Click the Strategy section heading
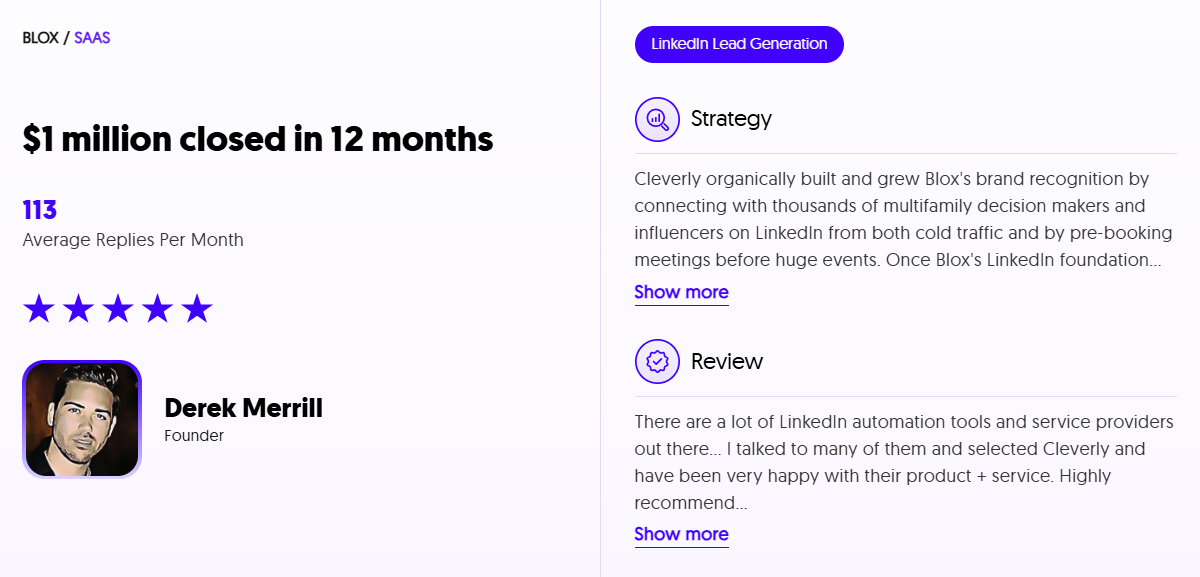This screenshot has width=1200, height=577. tap(731, 119)
